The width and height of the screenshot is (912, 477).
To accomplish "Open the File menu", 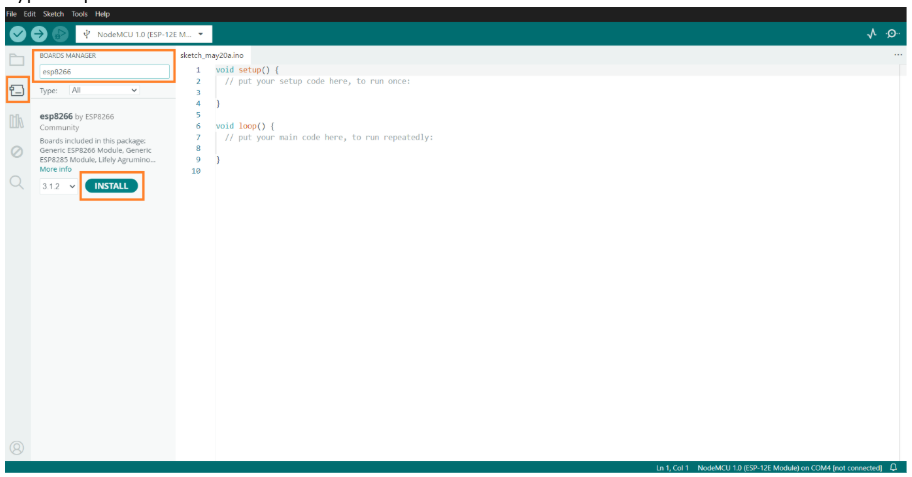I will pyautogui.click(x=11, y=14).
